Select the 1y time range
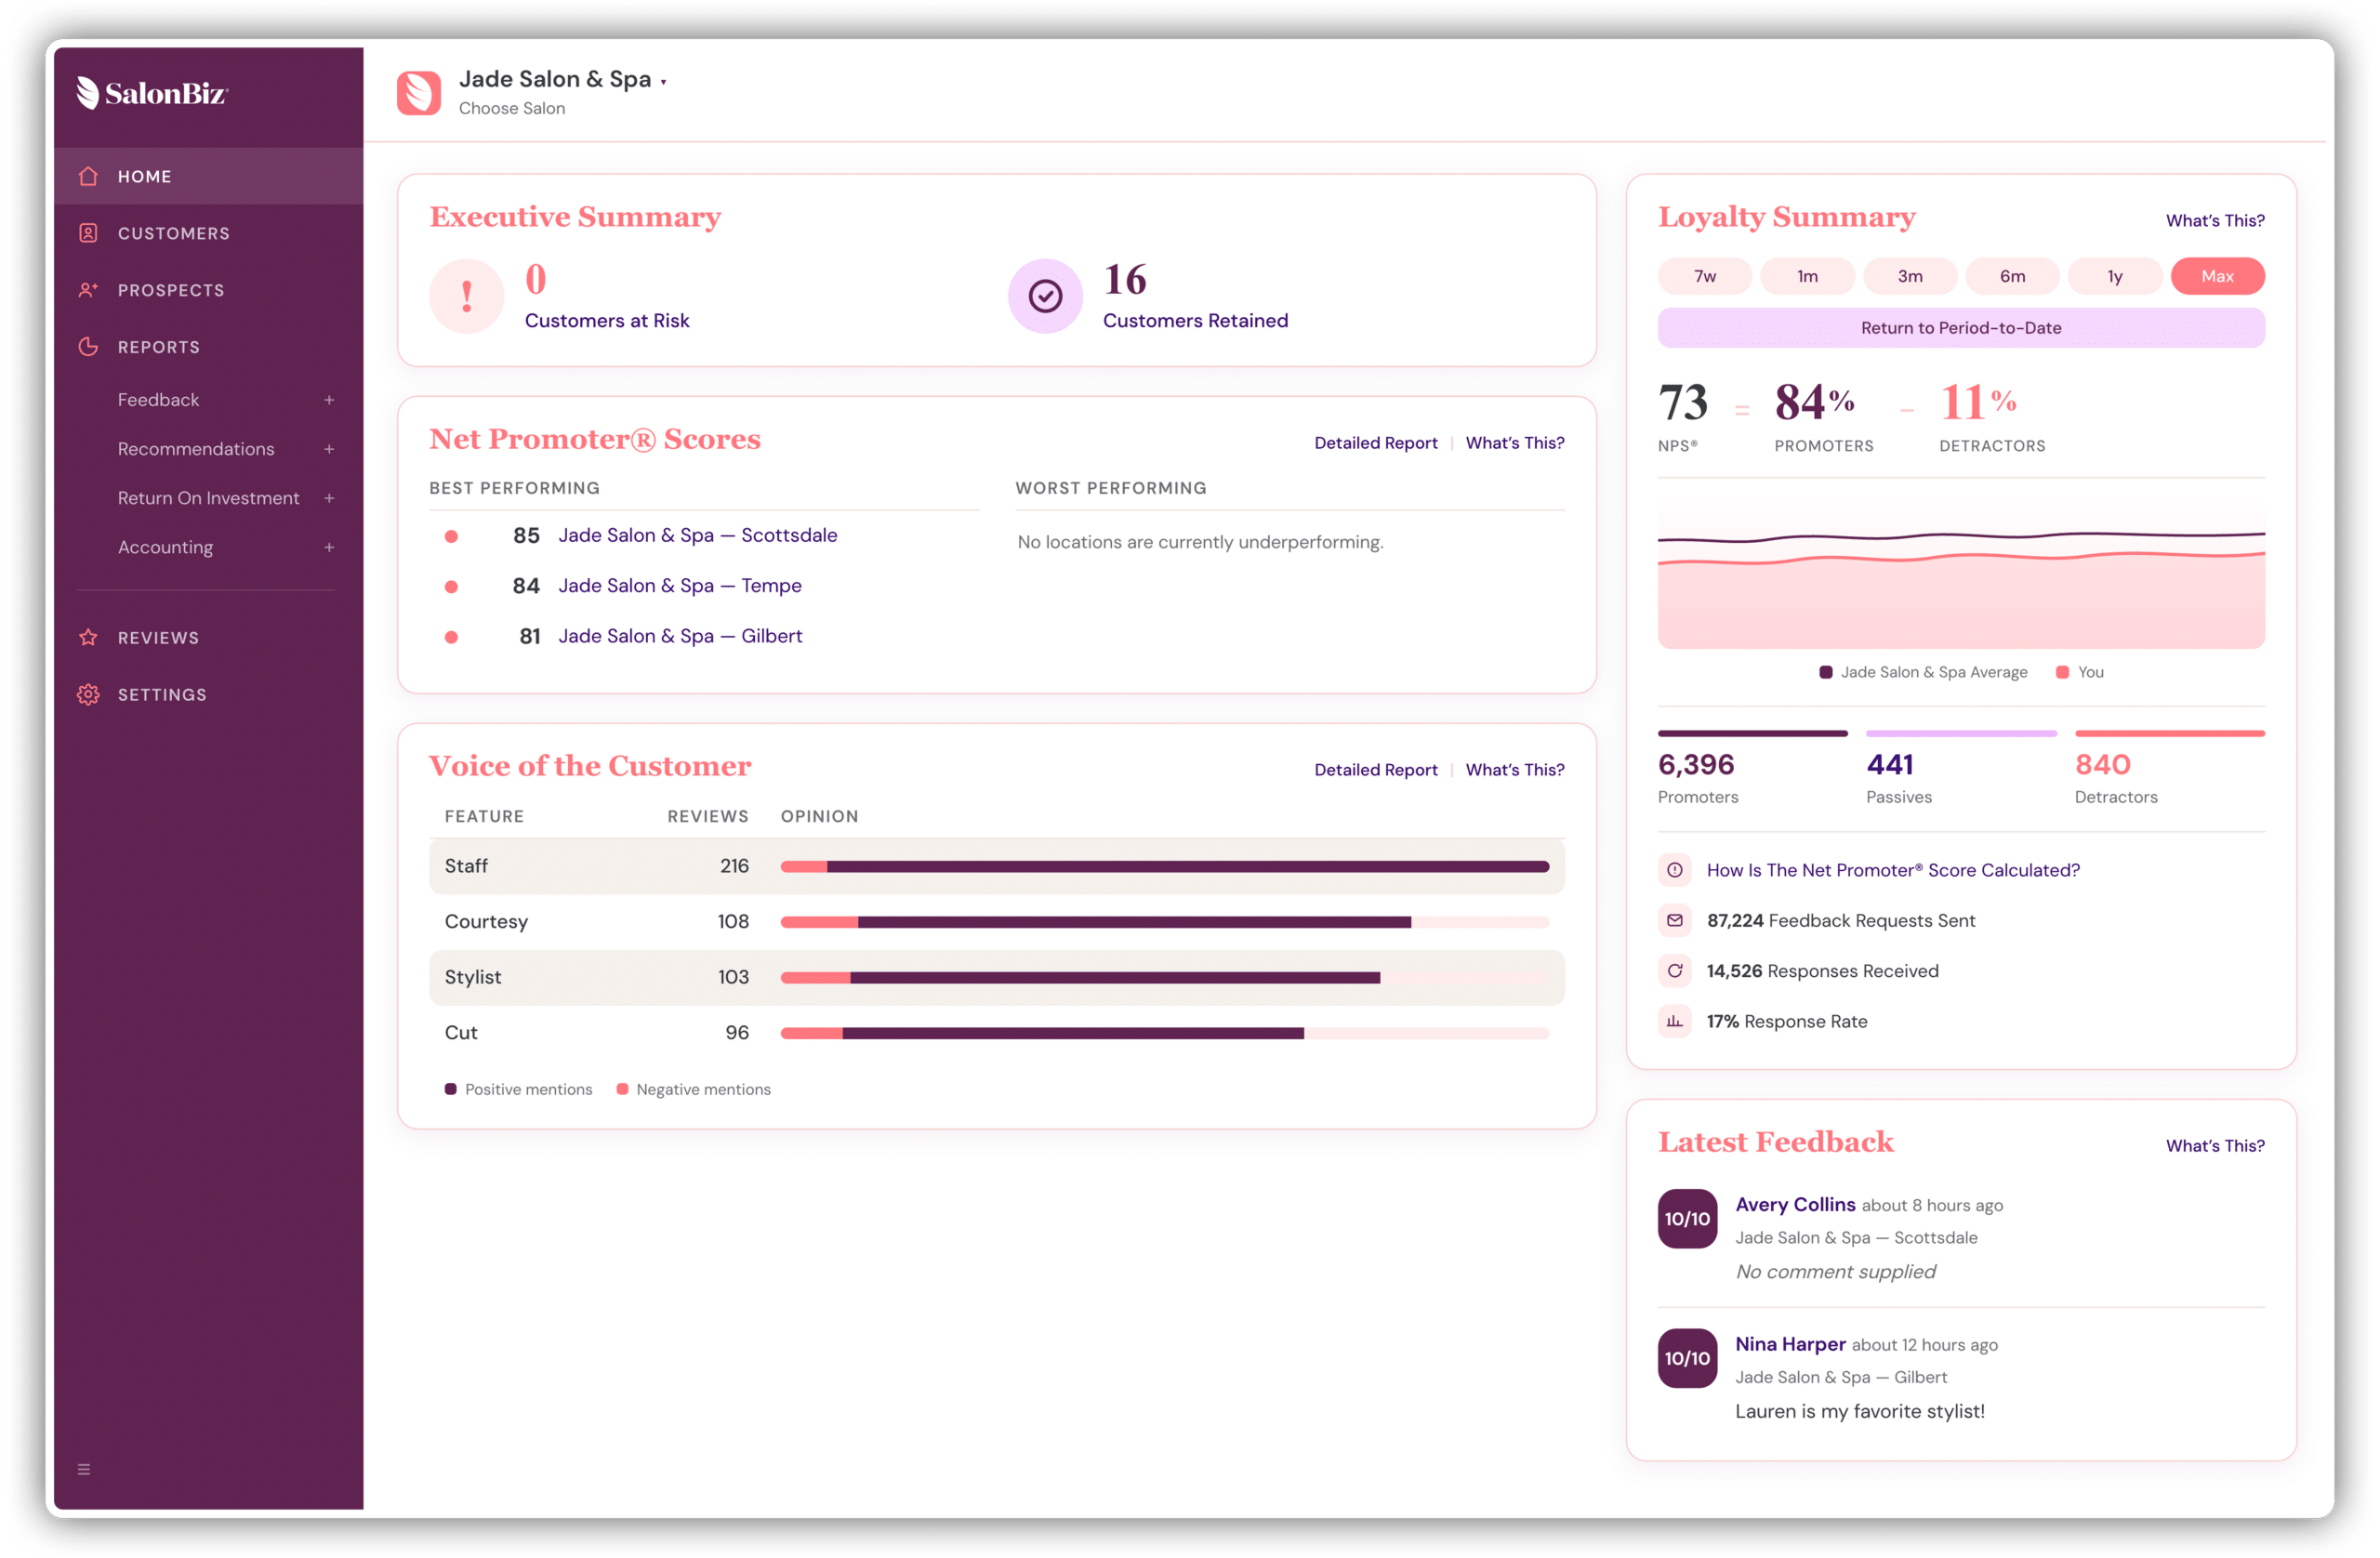Screen dimensions: 2380x1558 [x=2115, y=276]
